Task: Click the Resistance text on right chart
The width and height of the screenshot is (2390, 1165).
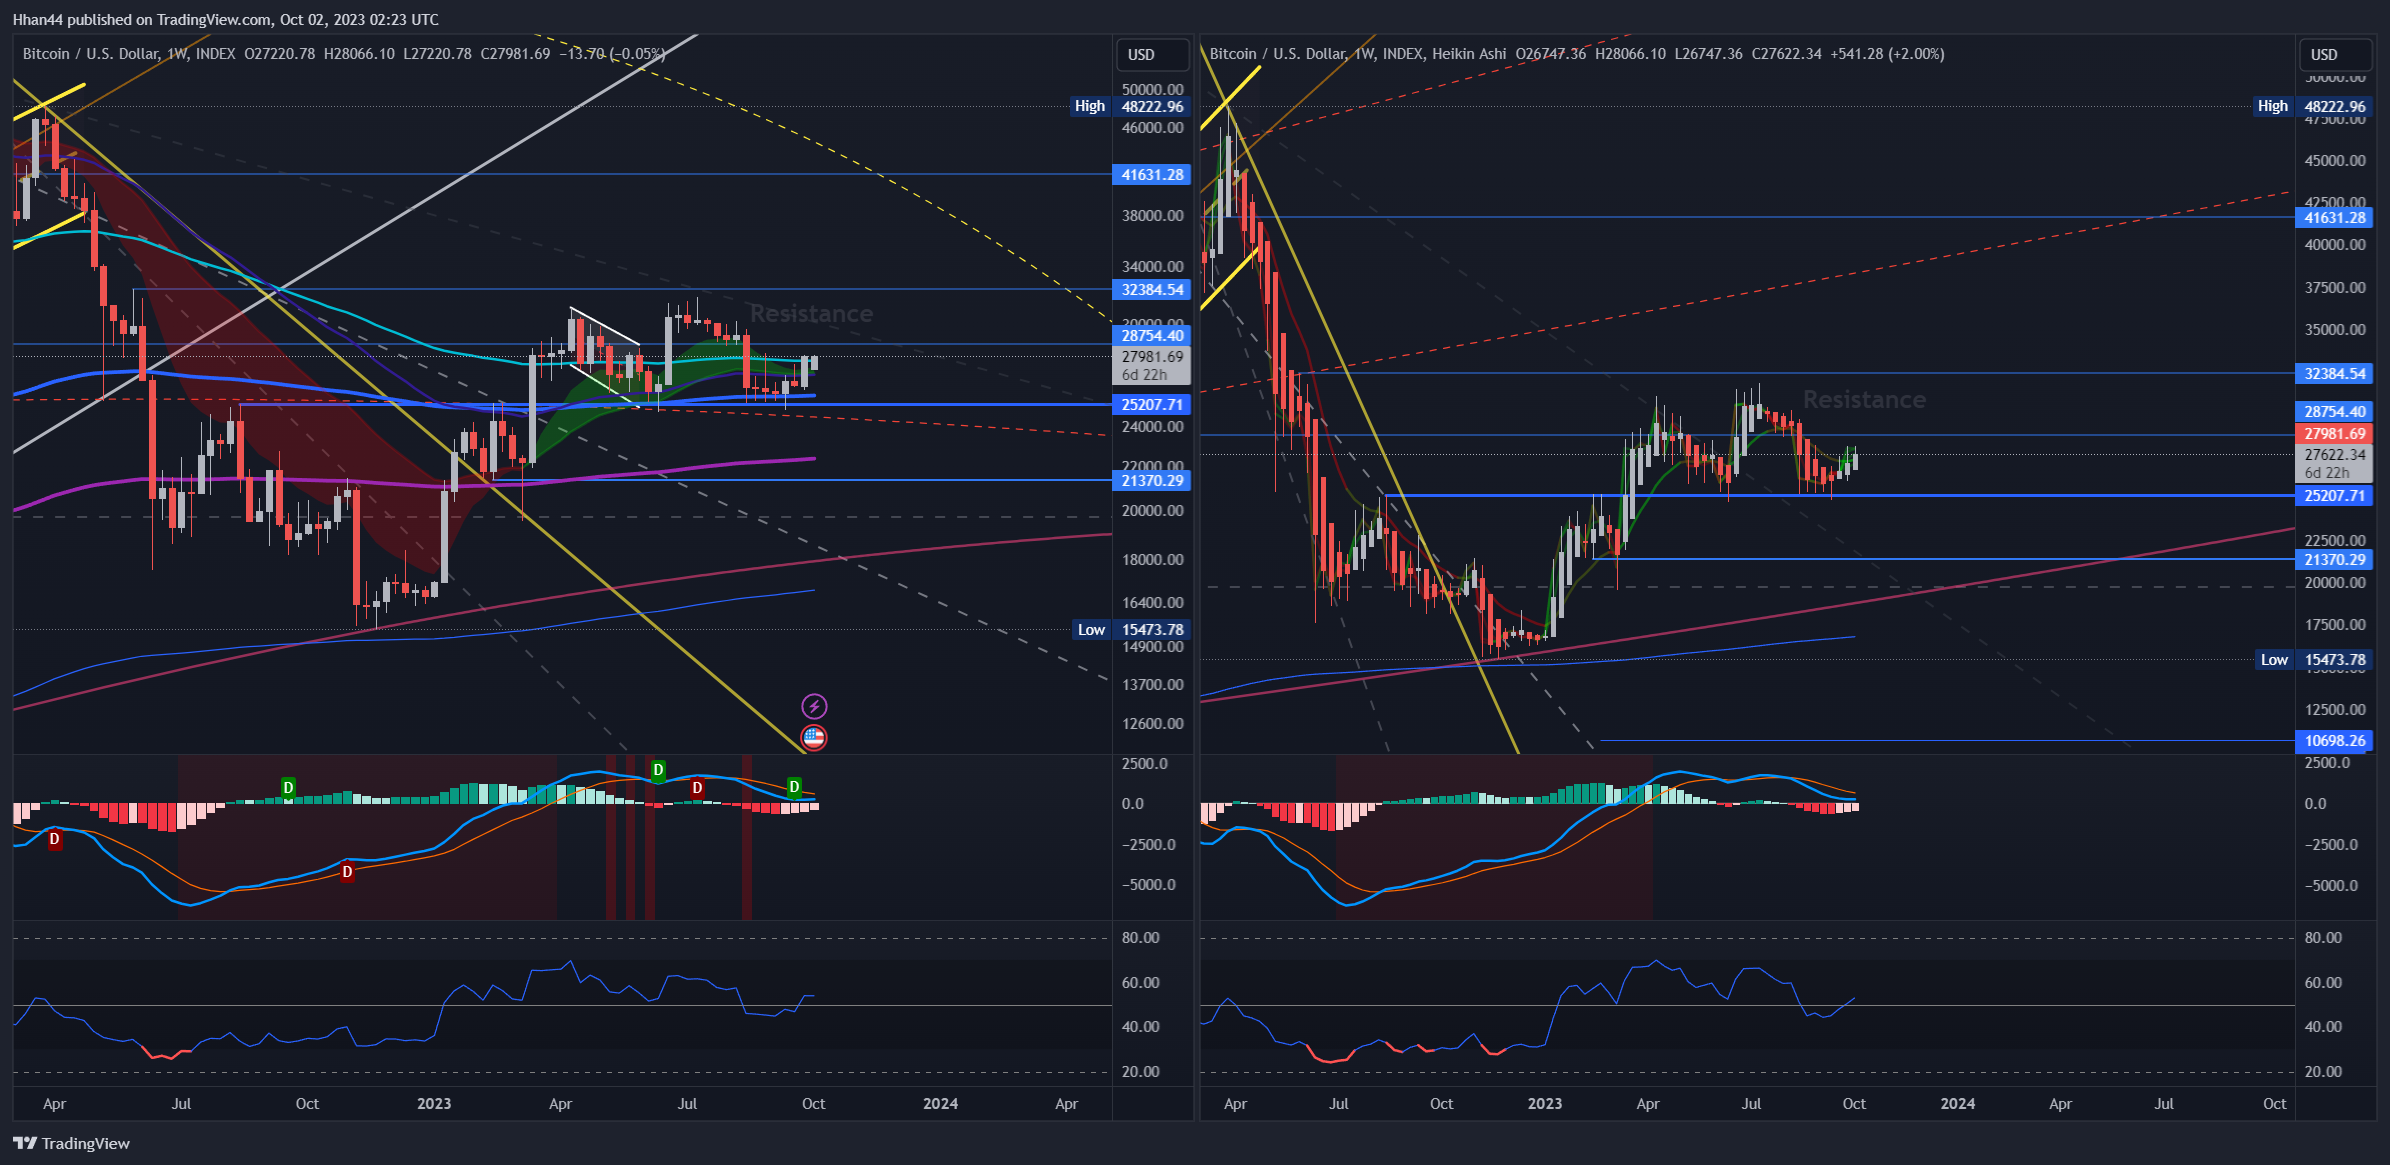Action: click(1864, 400)
